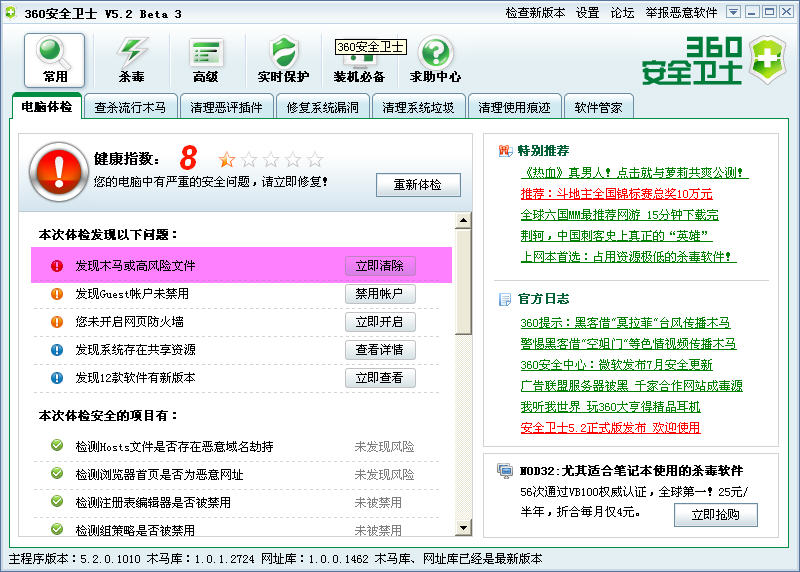Switch to 清理恶评插件 tab
This screenshot has height=572, width=800.
(226, 107)
